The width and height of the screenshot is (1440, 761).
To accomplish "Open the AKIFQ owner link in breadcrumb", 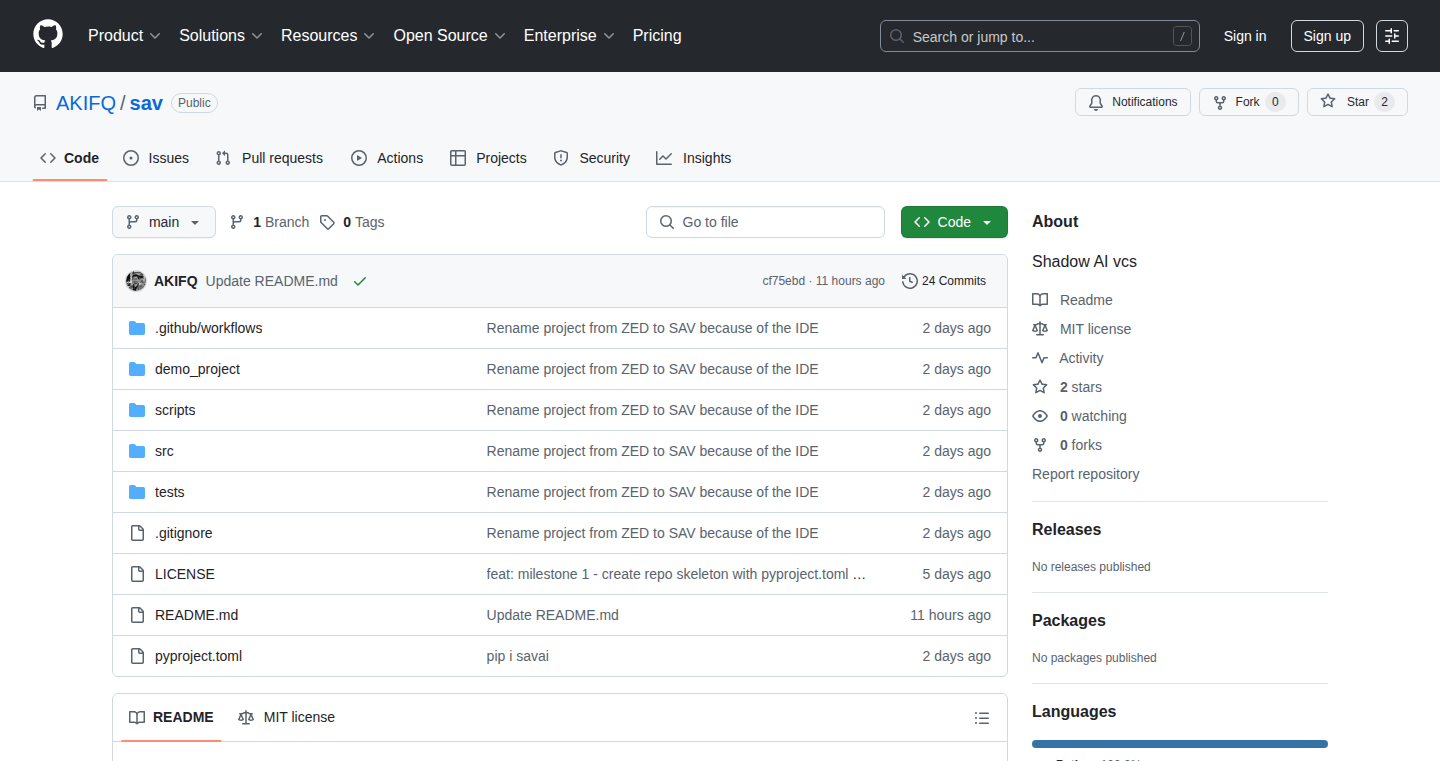I will click(86, 103).
